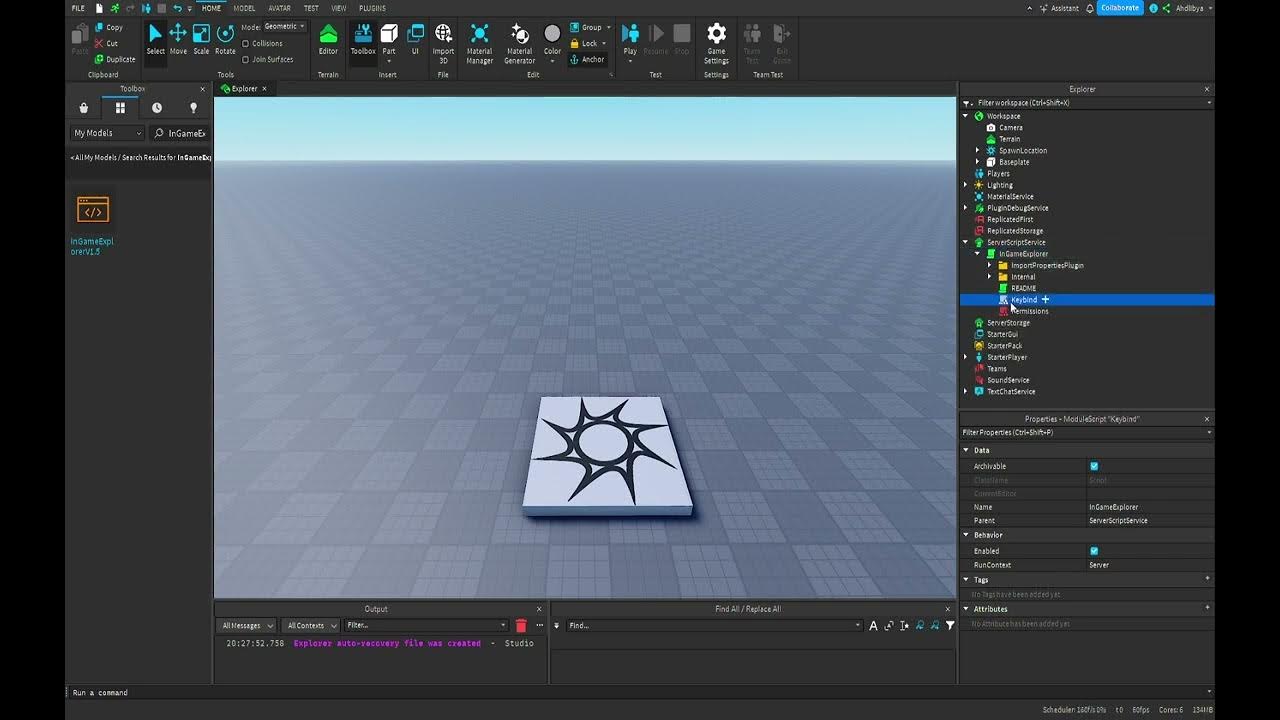The image size is (1280, 720).
Task: Clear output with the red trash icon
Action: coord(521,625)
